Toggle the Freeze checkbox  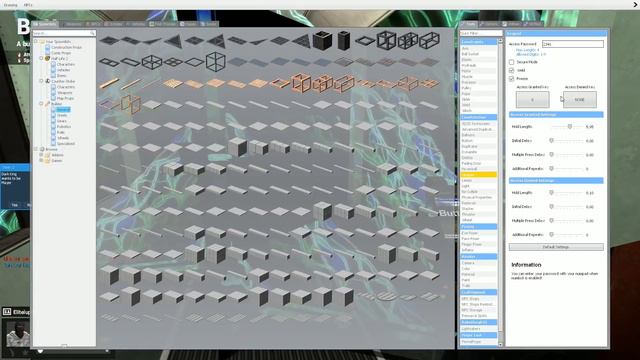pos(511,78)
